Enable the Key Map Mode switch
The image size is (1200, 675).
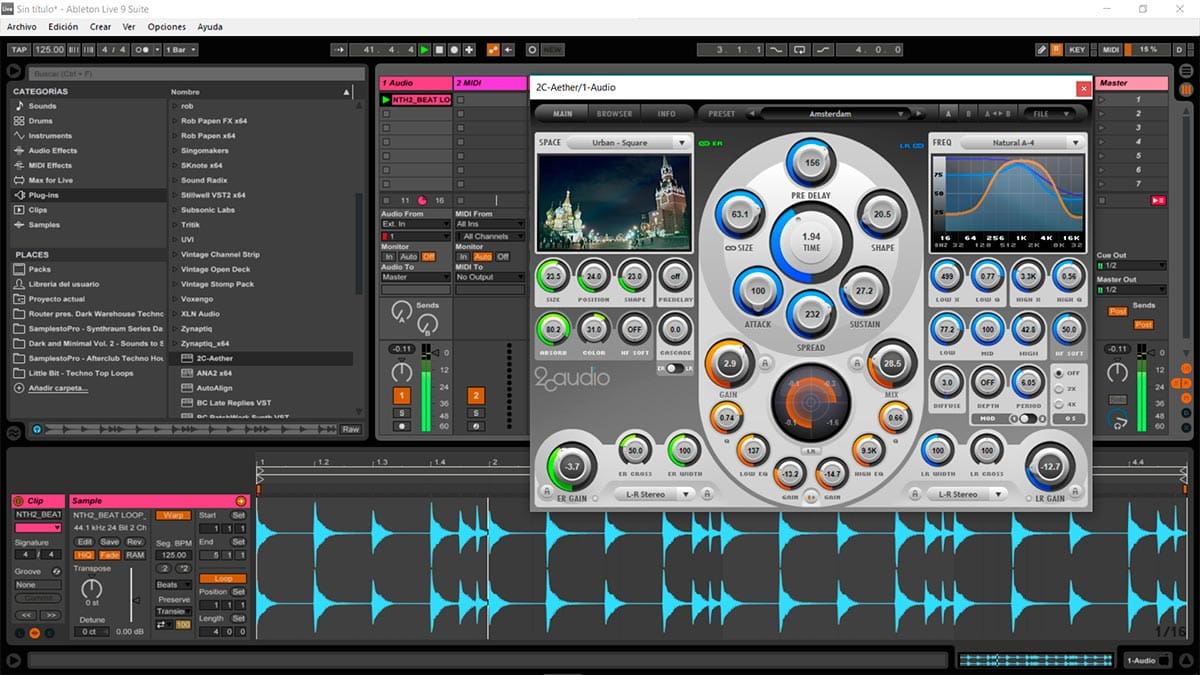[x=1077, y=49]
